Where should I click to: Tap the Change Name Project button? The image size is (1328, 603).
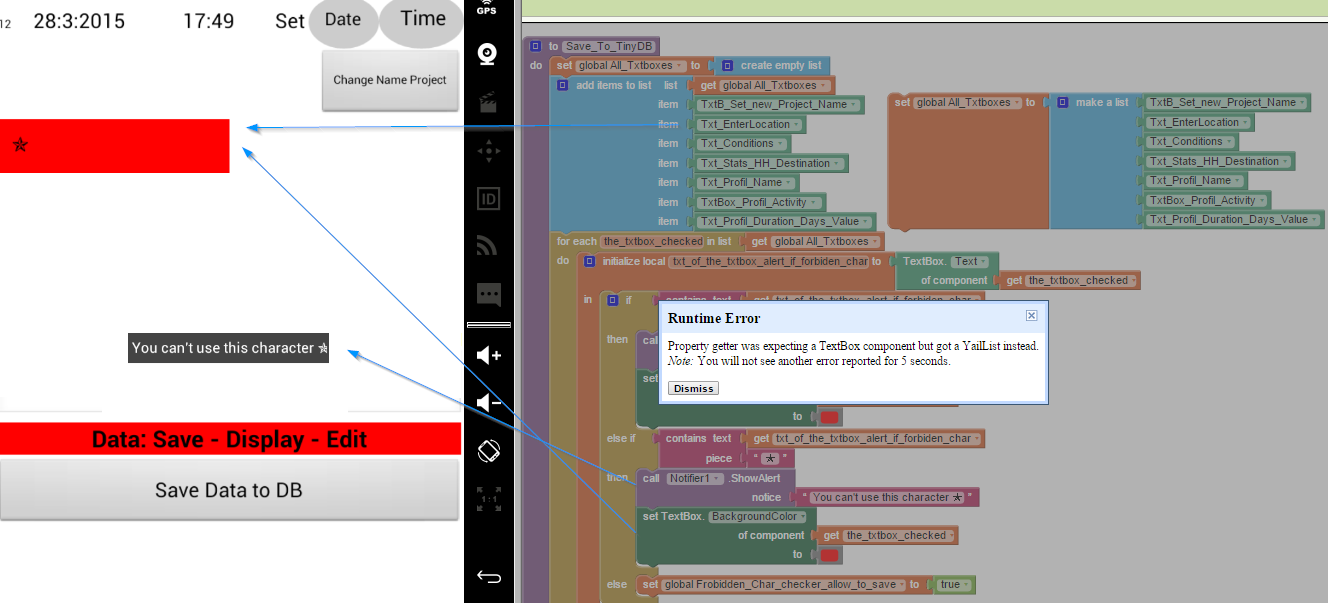(390, 80)
